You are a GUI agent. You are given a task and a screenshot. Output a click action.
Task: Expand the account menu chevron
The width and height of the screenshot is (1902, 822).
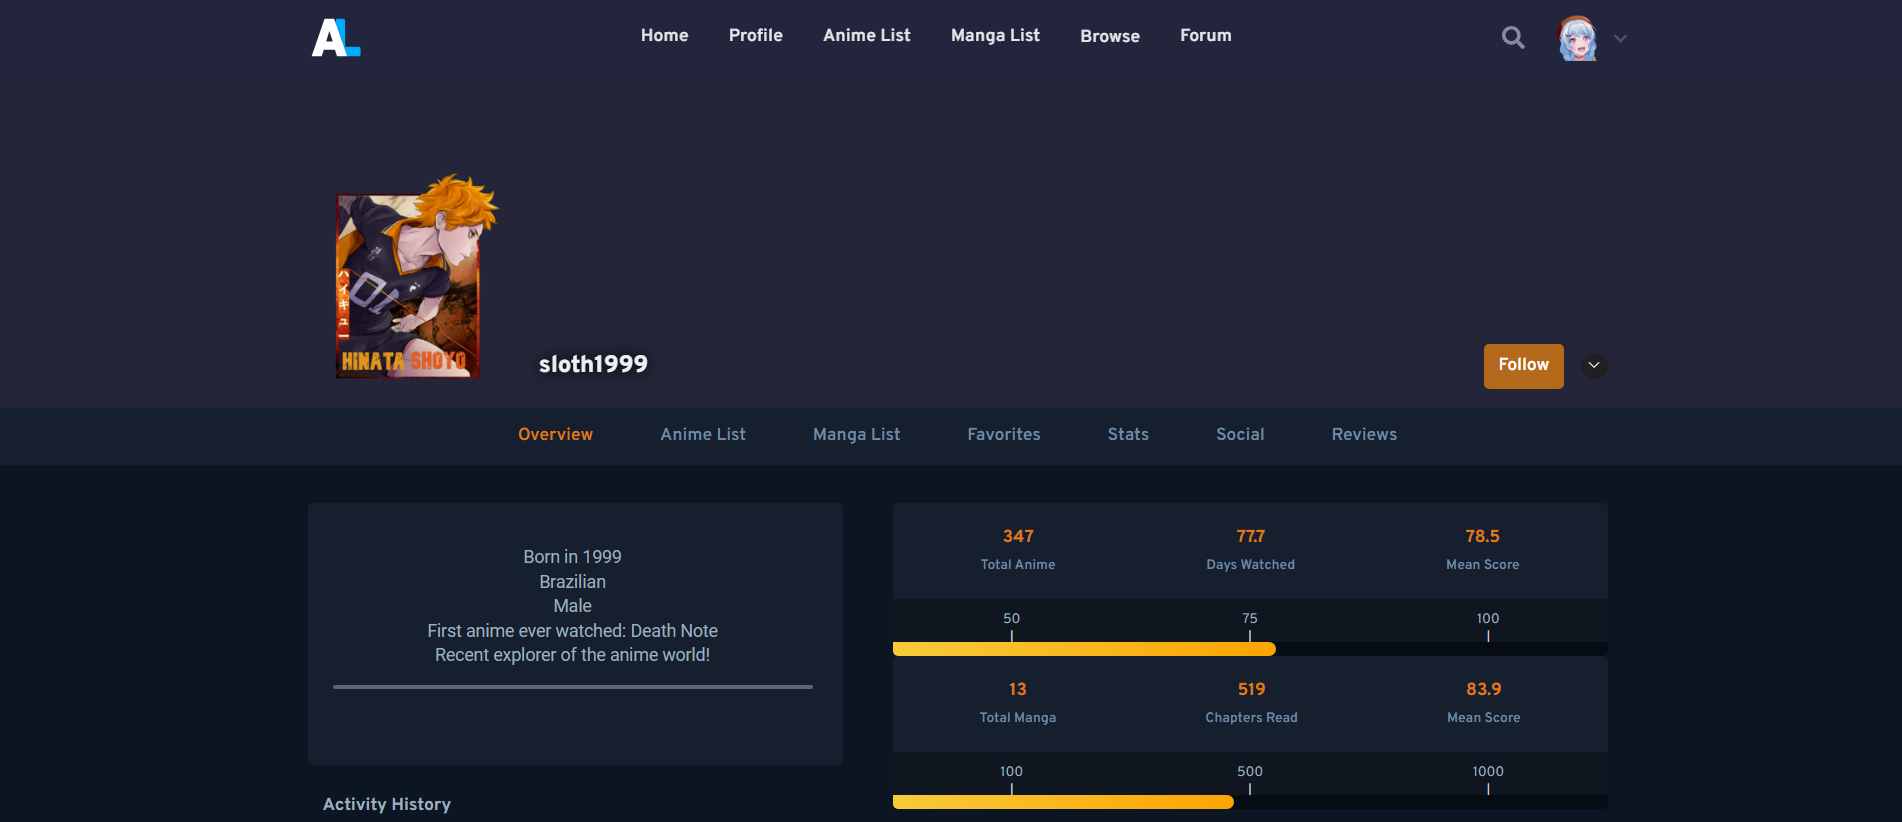click(x=1620, y=39)
